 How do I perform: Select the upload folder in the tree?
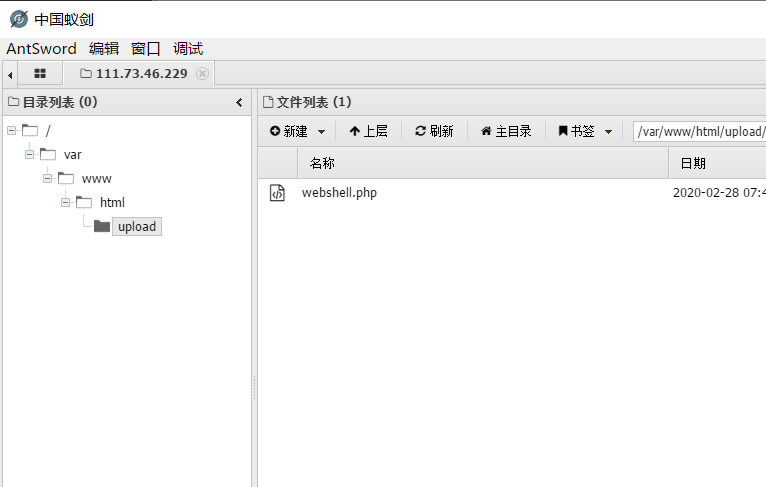(137, 227)
